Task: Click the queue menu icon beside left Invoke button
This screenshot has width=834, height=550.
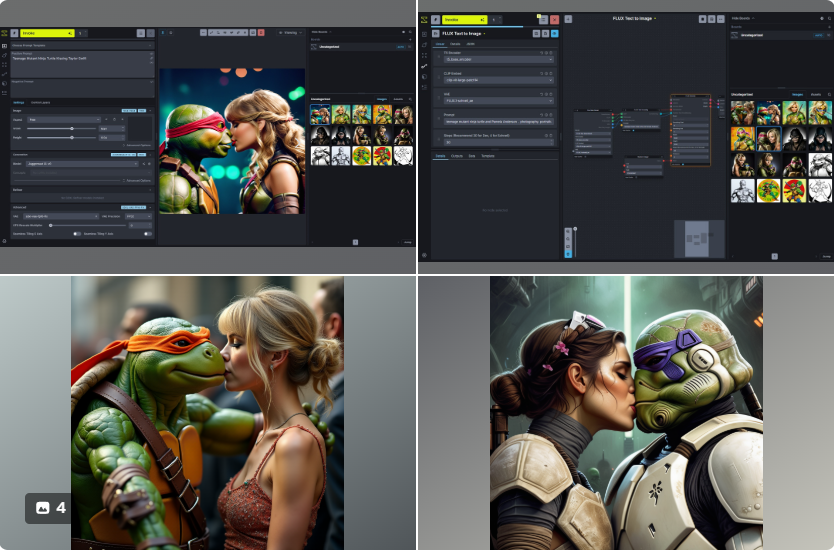Action: pyautogui.click(x=140, y=33)
